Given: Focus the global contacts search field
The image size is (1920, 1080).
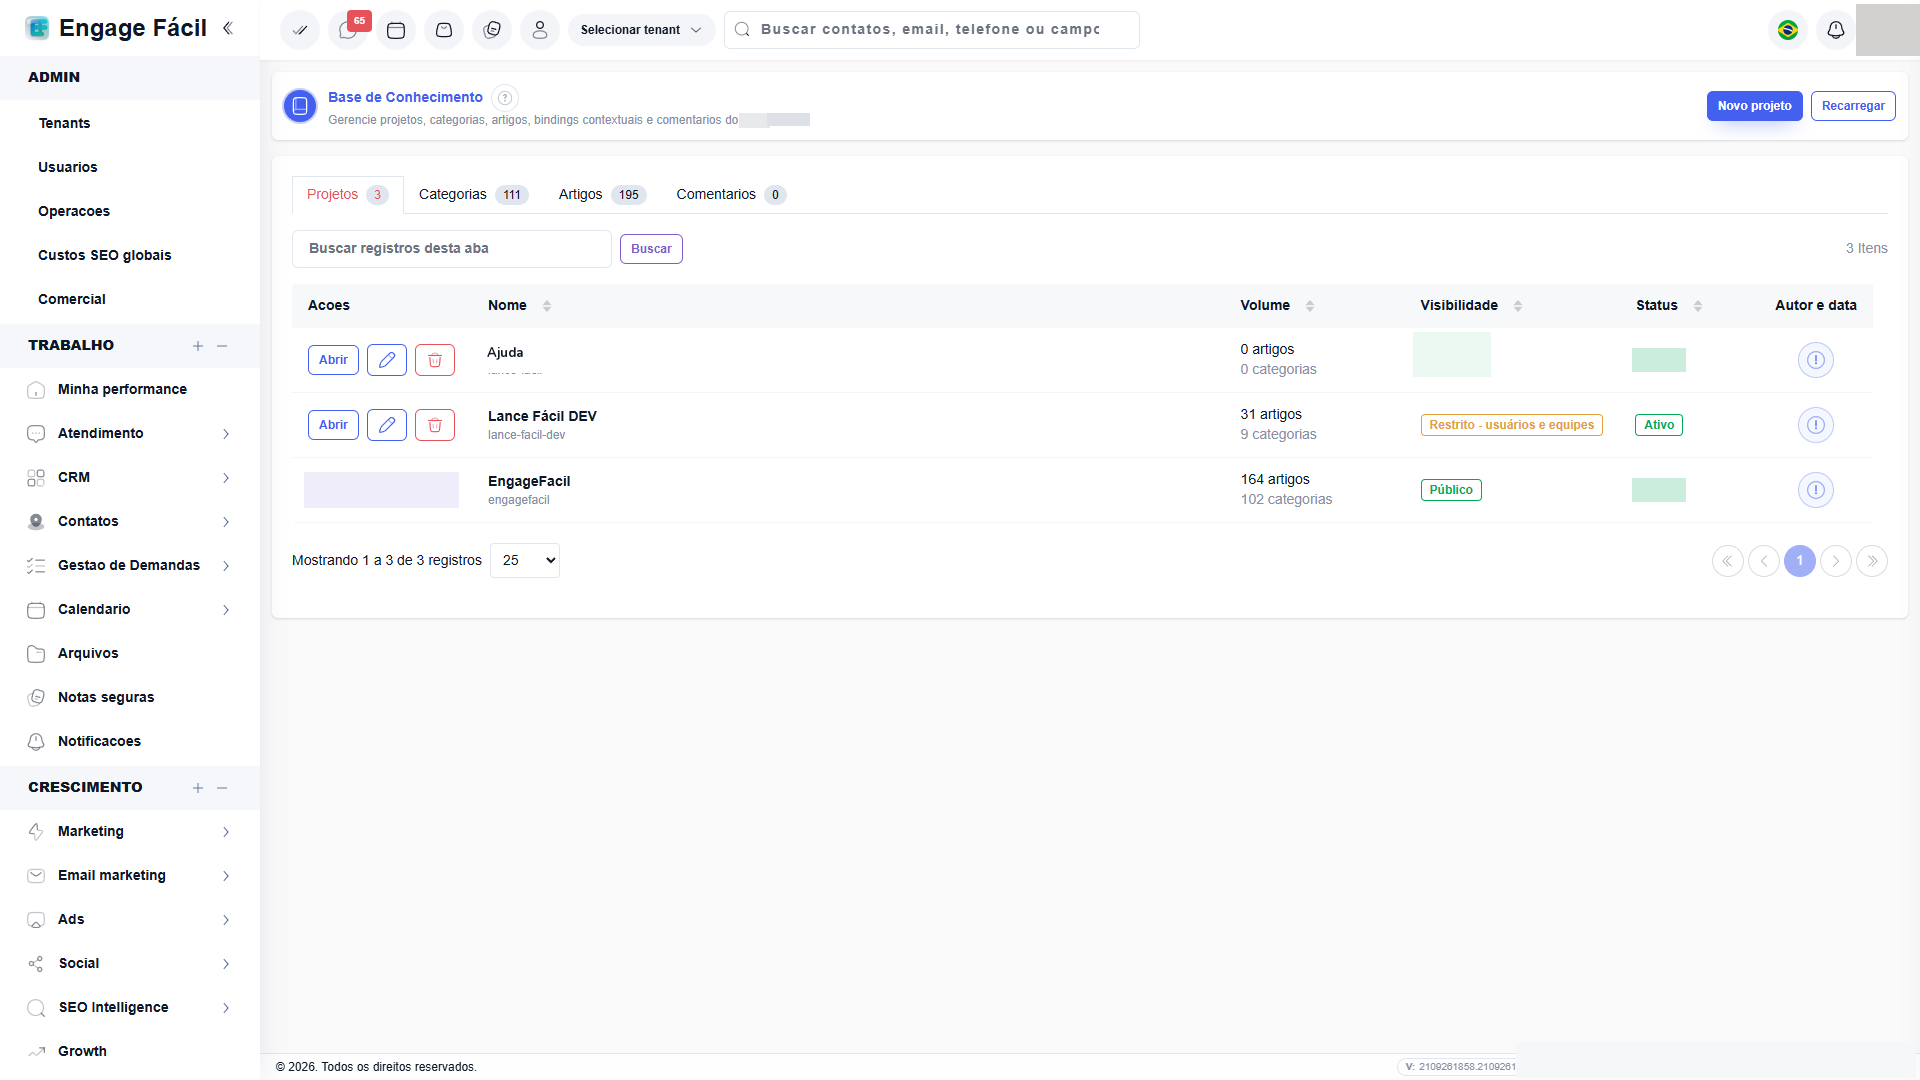Looking at the screenshot, I should [x=932, y=30].
